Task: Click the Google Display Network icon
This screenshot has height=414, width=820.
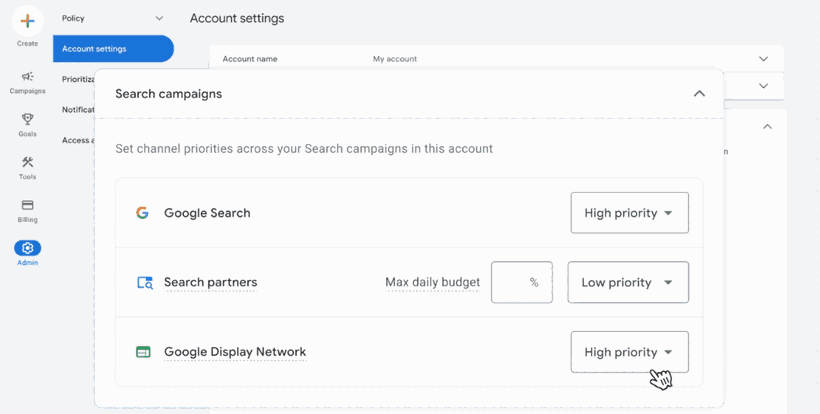Action: tap(143, 352)
